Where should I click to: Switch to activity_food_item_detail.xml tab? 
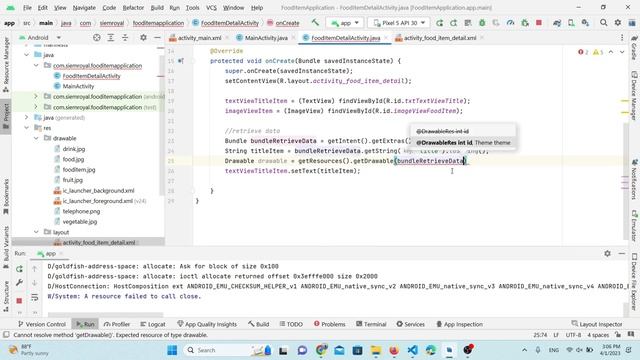click(440, 38)
